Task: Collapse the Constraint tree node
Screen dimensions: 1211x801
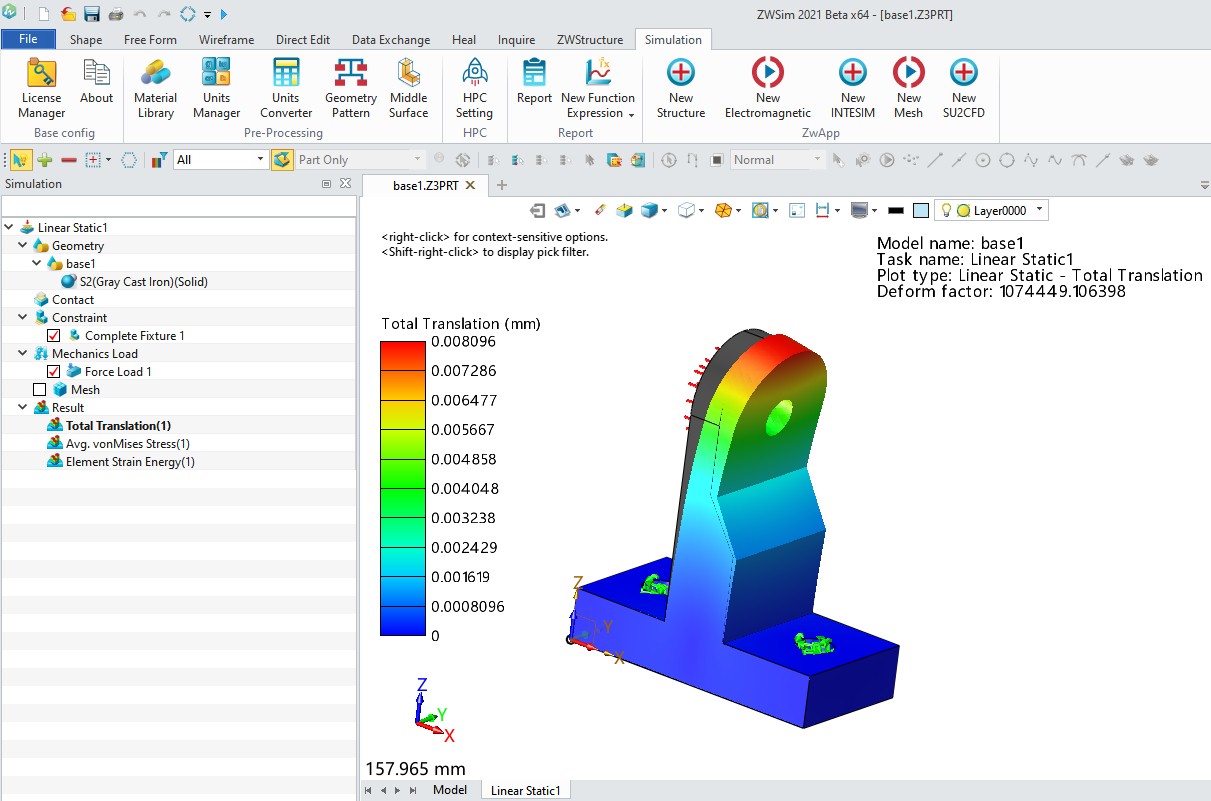Action: 23,318
